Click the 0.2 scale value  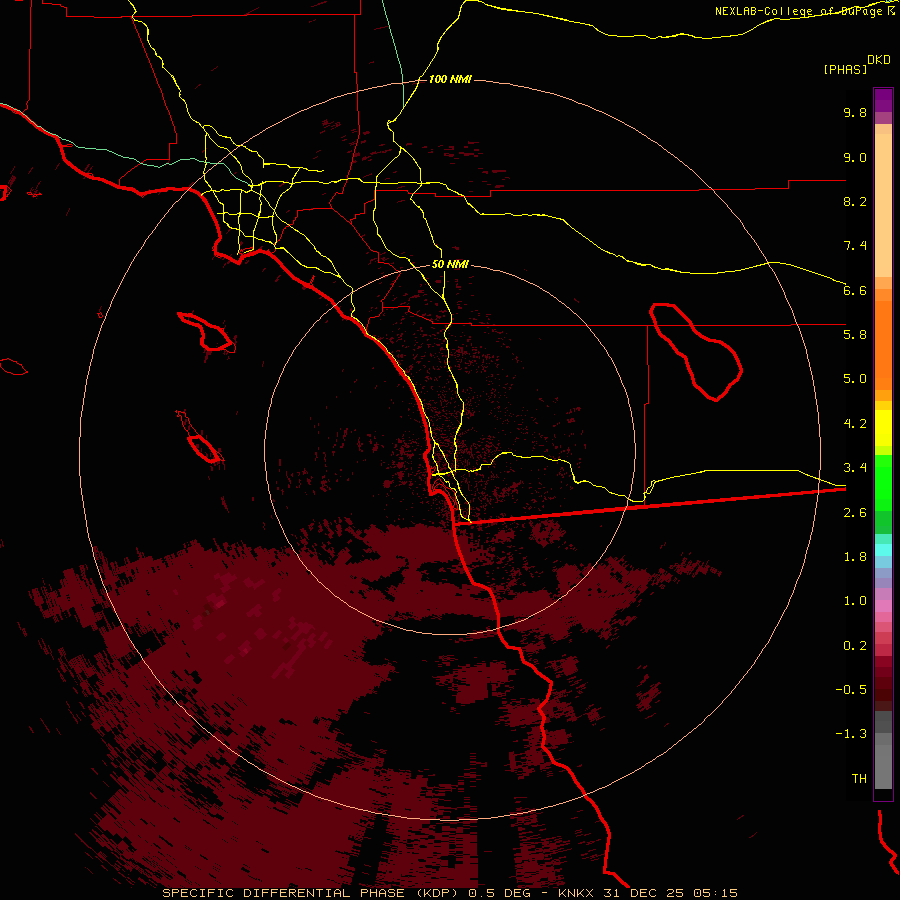[855, 646]
